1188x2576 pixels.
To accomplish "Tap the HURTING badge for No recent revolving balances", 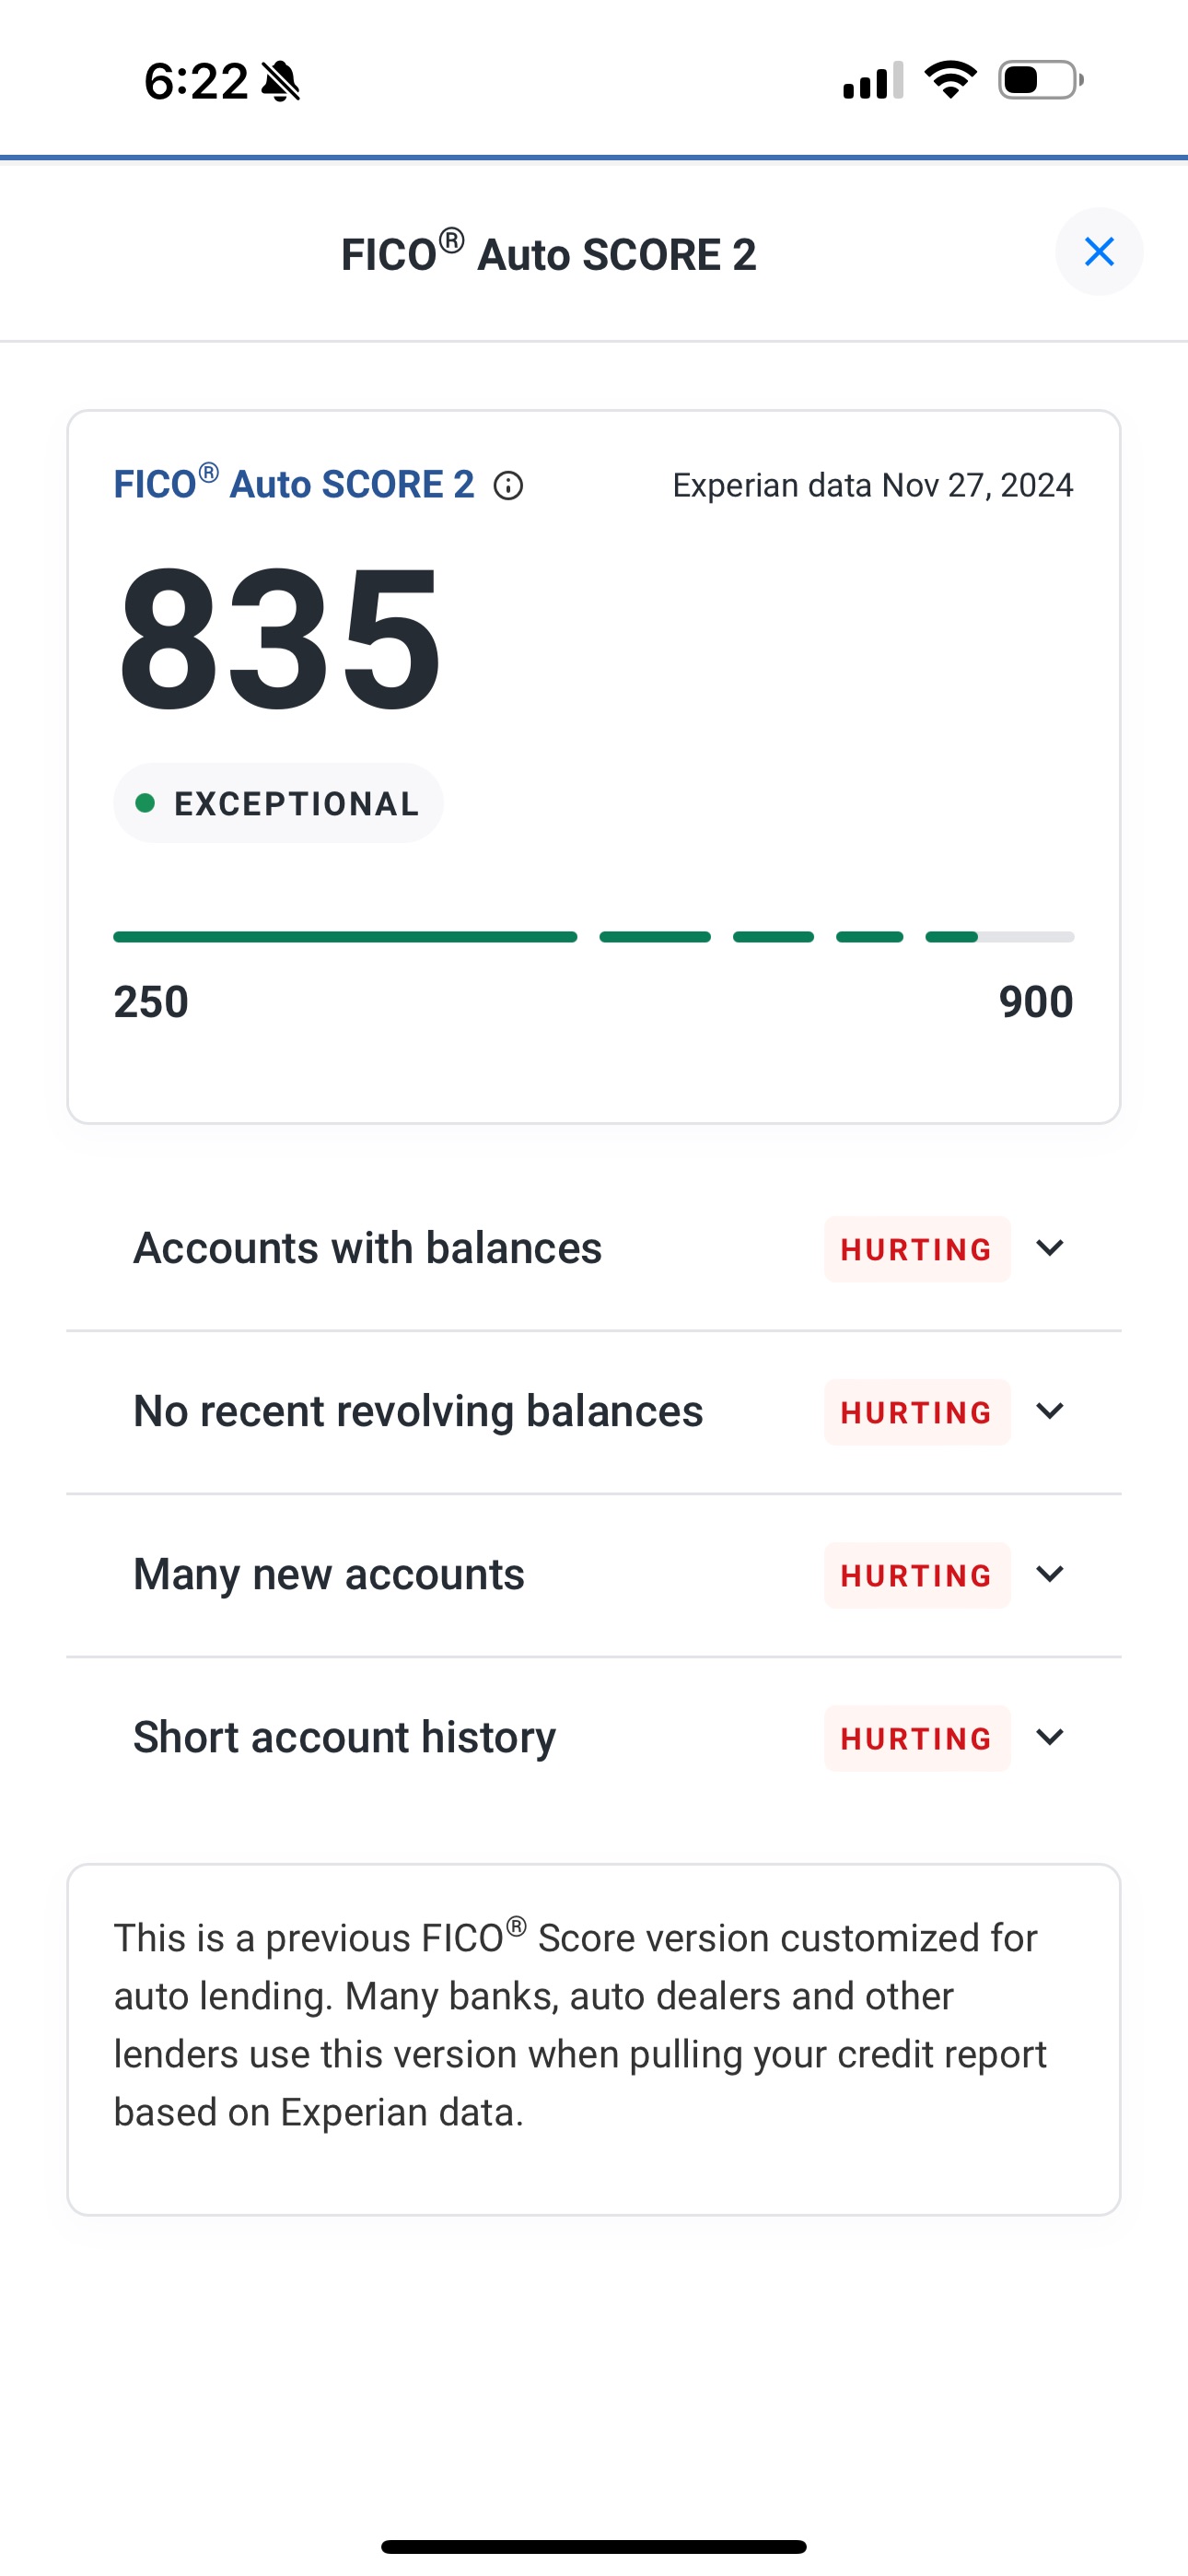I will pos(916,1412).
